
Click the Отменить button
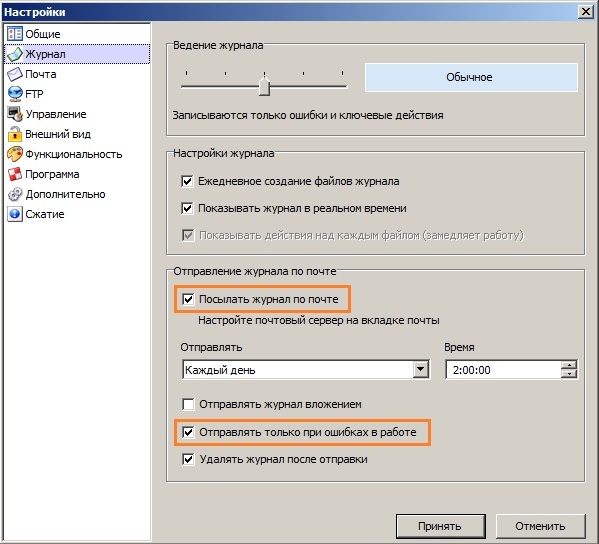540,526
